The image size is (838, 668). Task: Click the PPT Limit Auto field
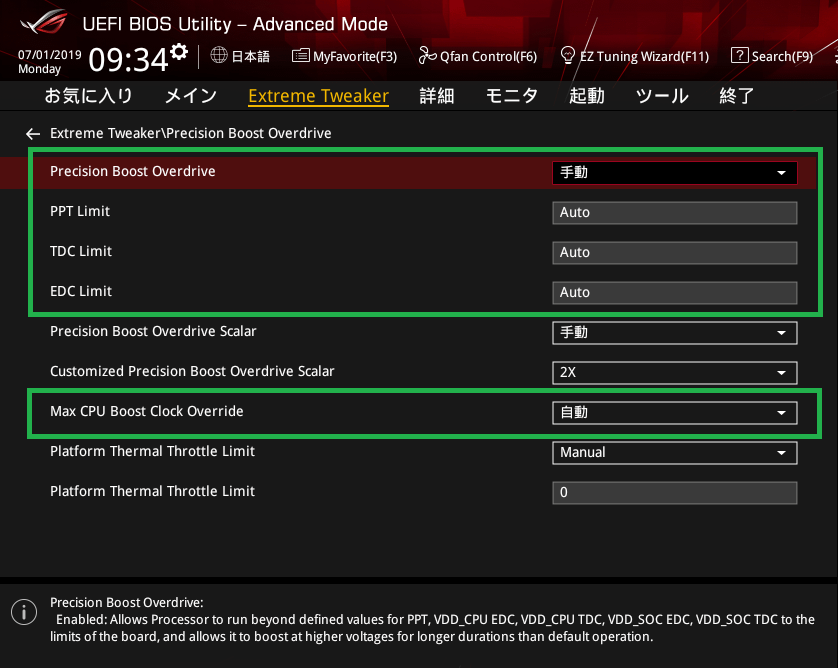tap(674, 212)
